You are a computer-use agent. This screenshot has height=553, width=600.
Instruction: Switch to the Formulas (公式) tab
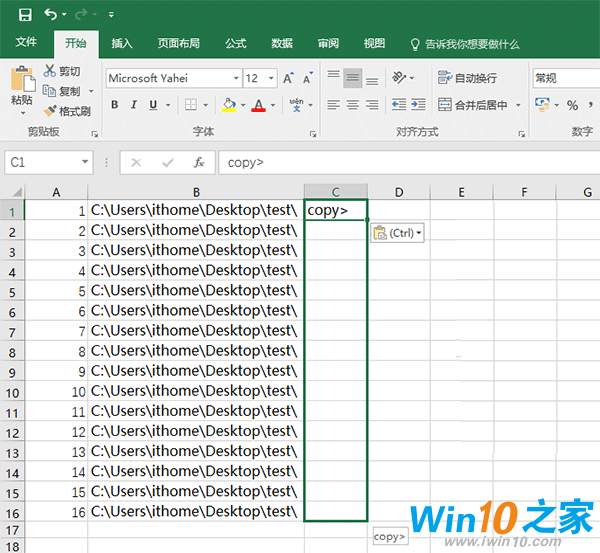coord(235,43)
